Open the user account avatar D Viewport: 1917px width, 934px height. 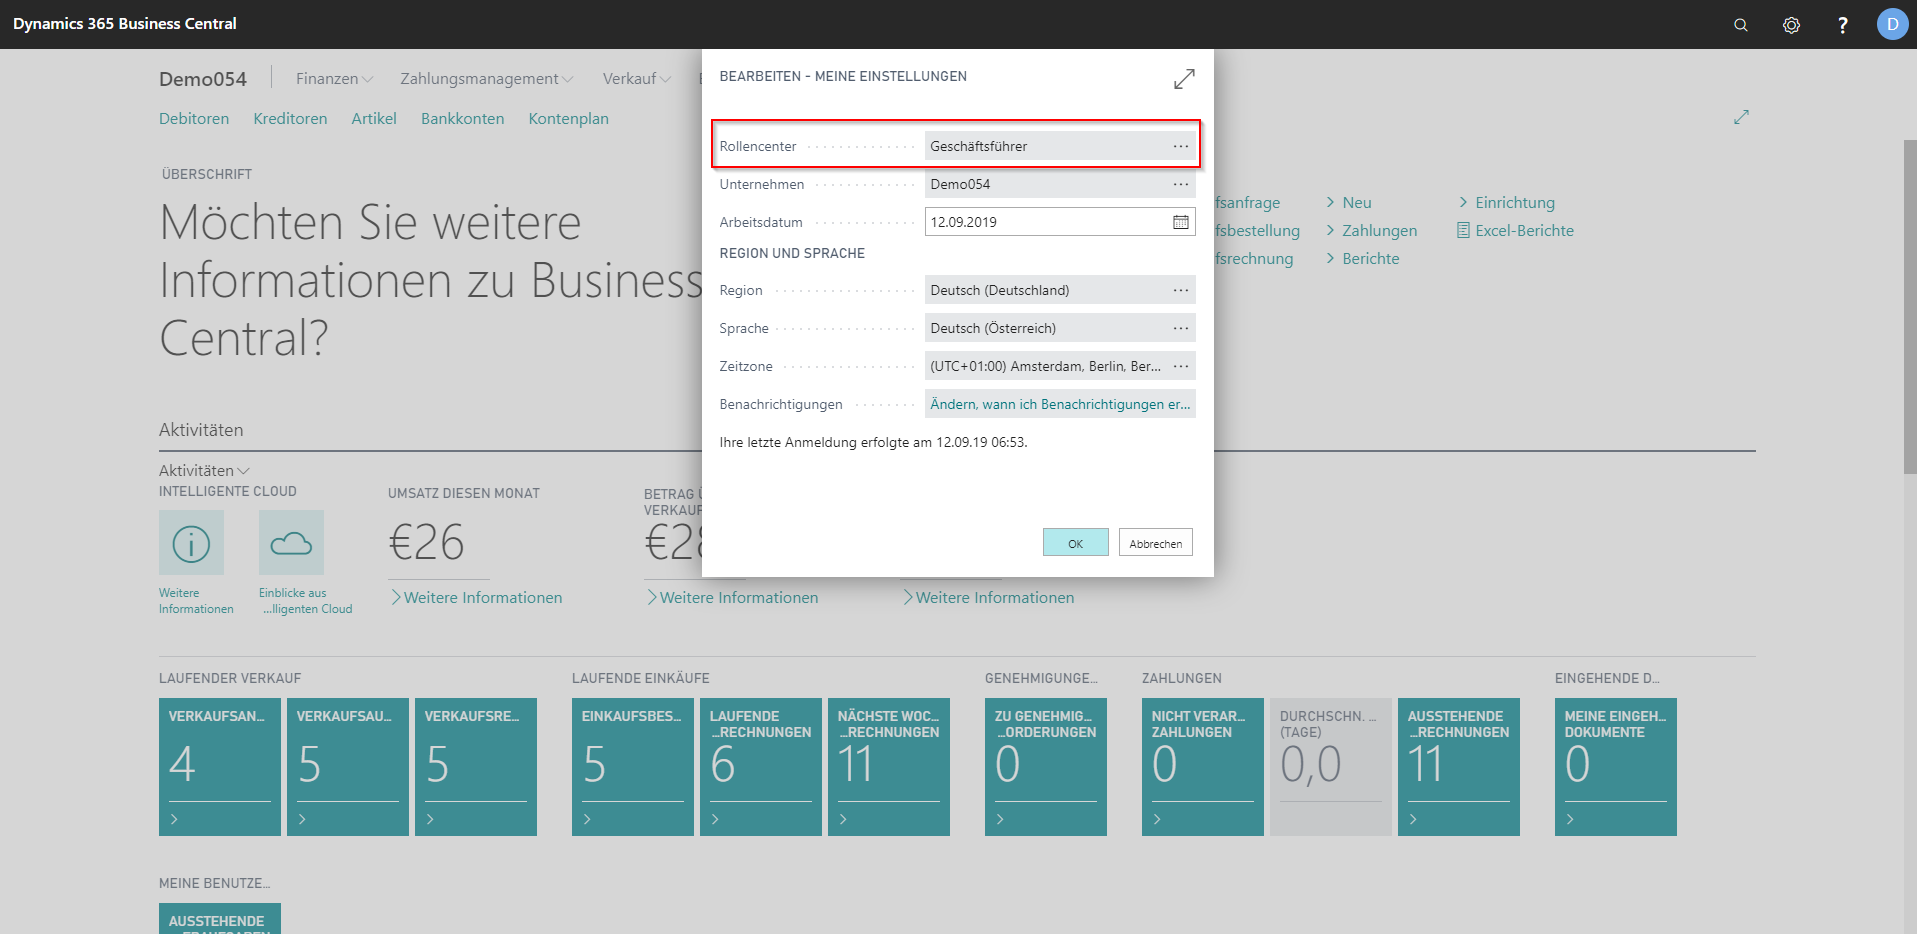point(1892,24)
